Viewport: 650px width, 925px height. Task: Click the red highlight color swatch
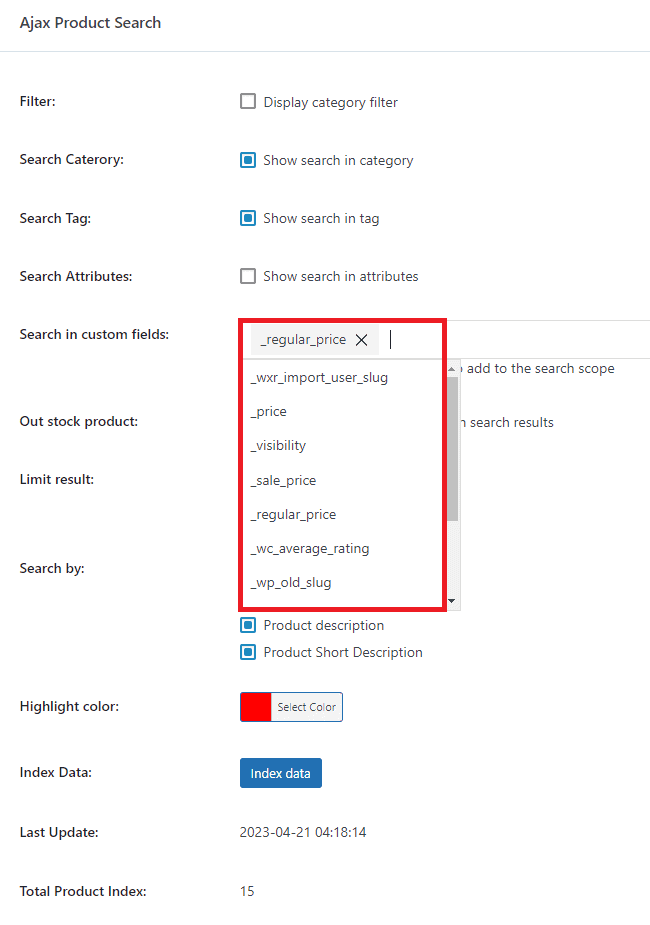point(256,707)
